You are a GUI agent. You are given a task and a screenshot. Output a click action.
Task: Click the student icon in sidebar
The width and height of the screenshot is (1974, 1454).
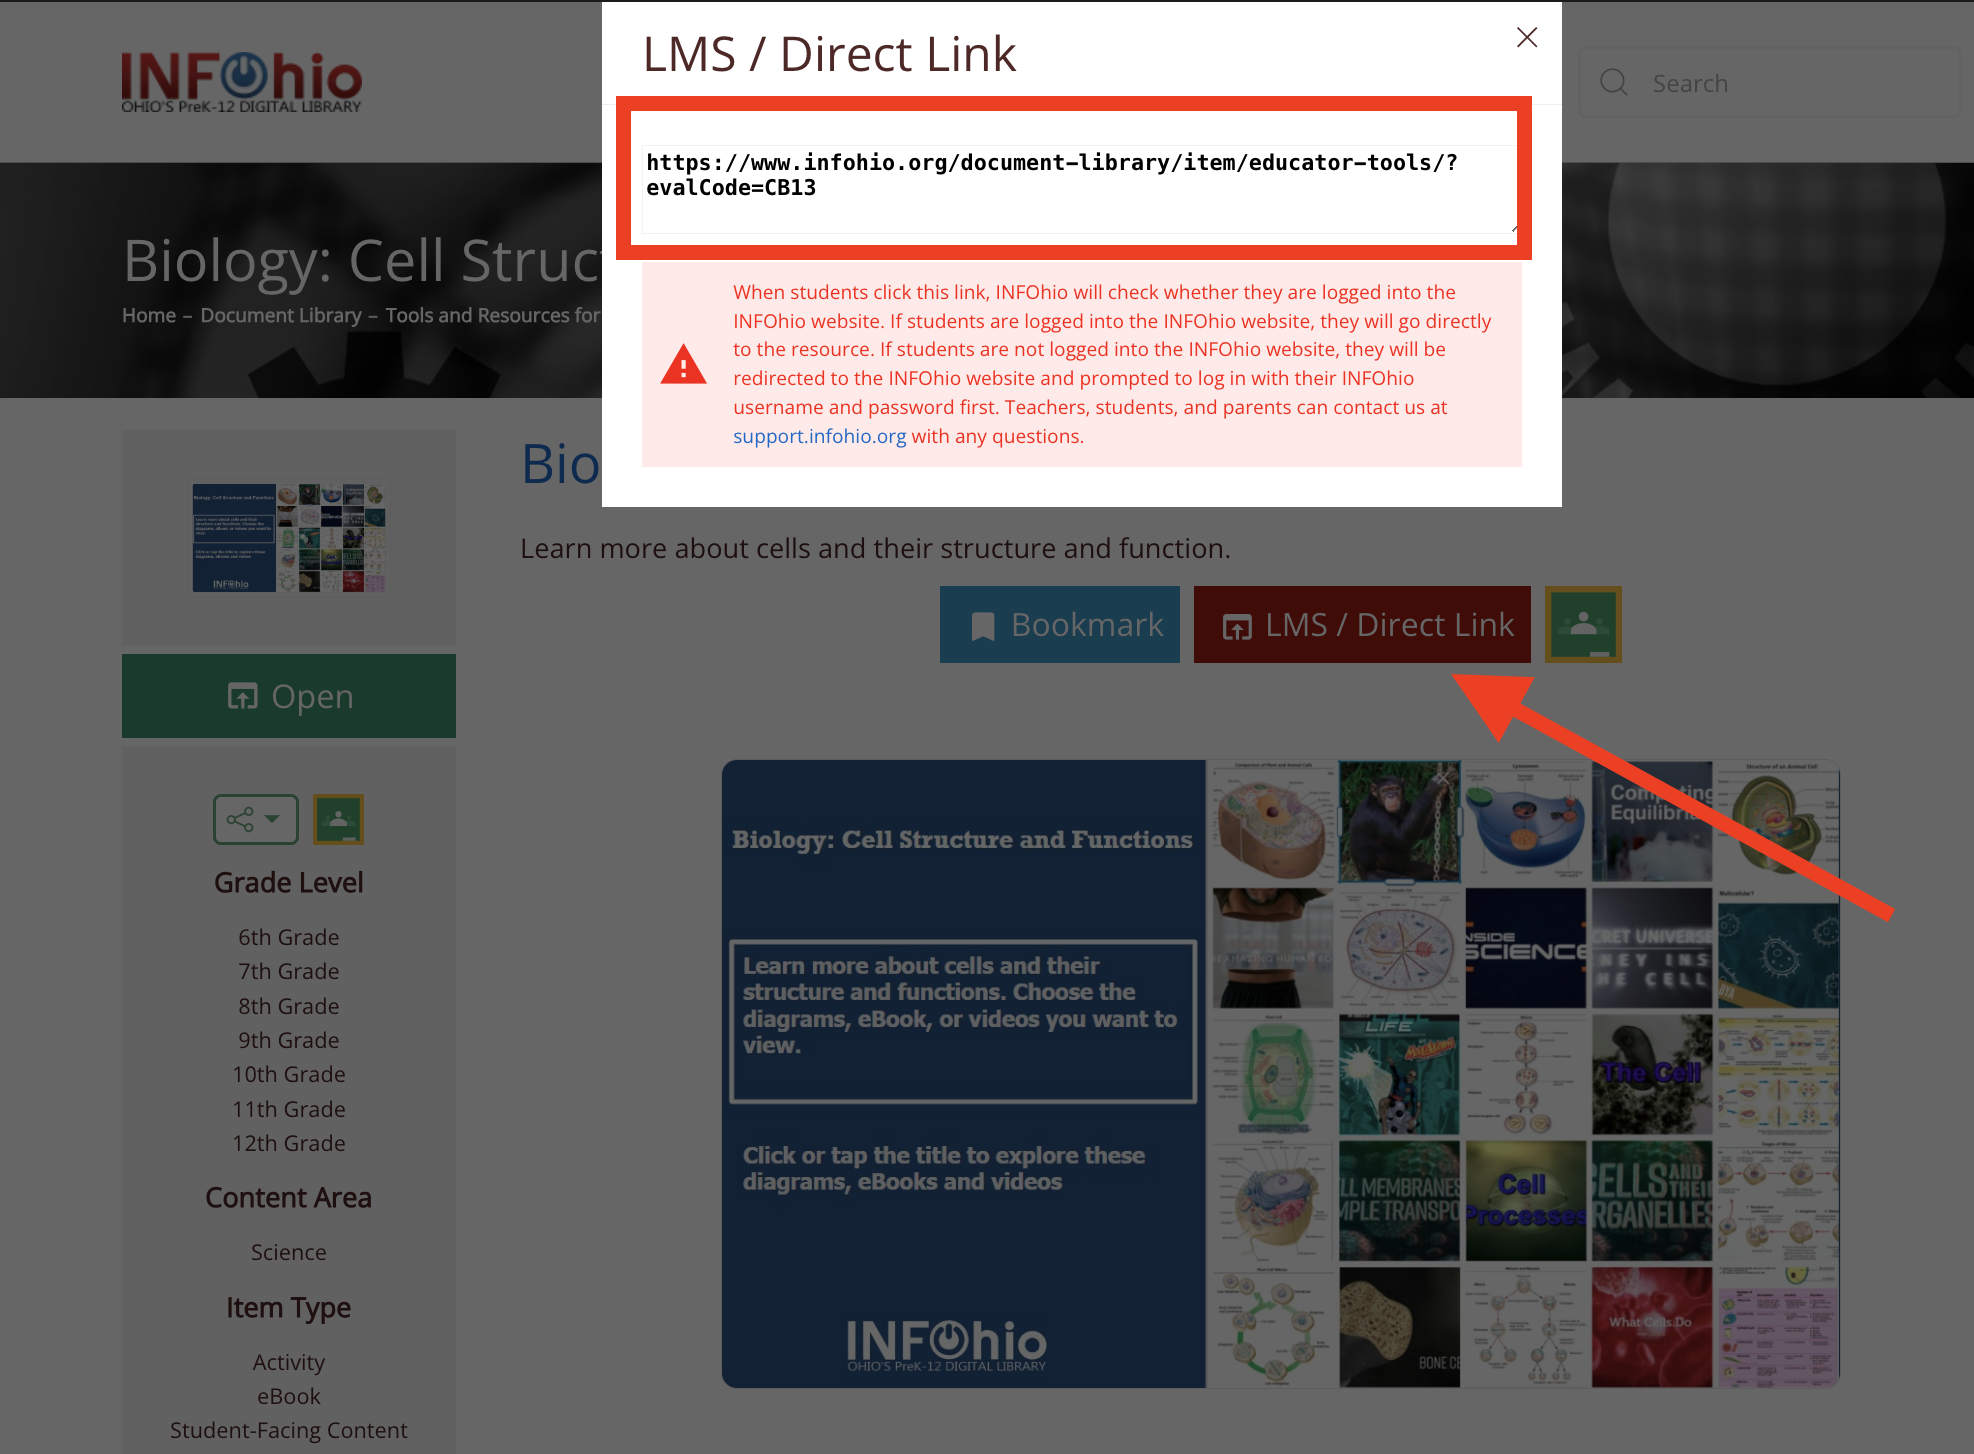[x=339, y=818]
